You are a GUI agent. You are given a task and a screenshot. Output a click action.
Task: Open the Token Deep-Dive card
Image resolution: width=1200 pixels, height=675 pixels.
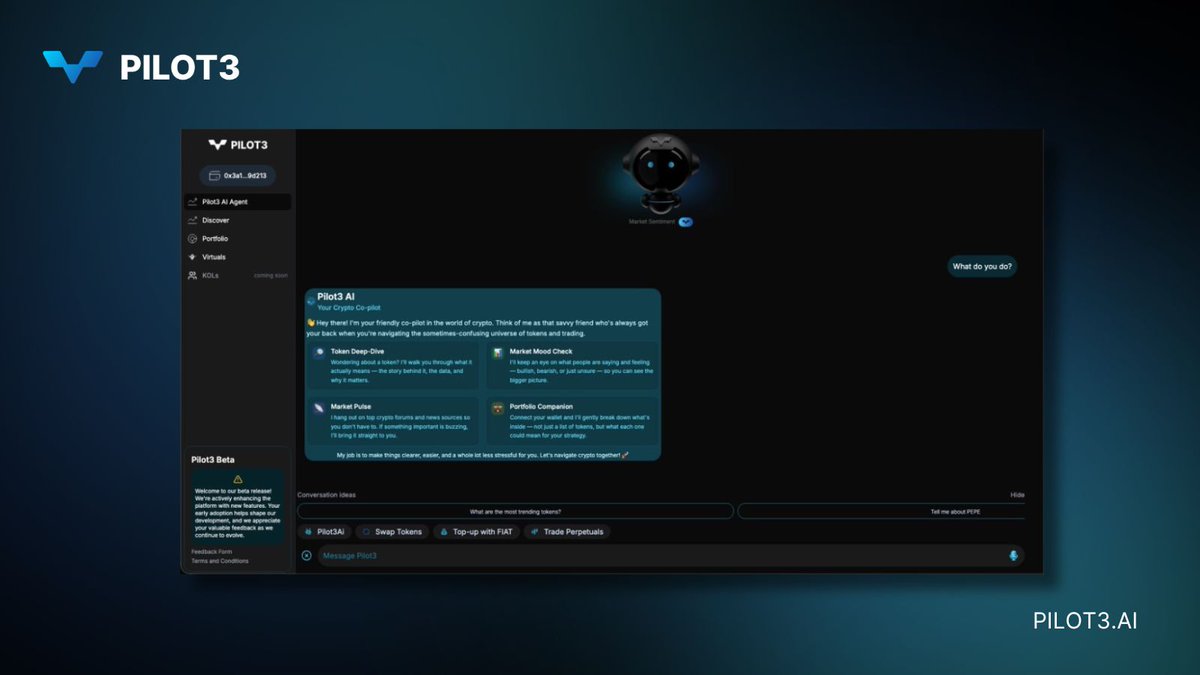tap(394, 366)
